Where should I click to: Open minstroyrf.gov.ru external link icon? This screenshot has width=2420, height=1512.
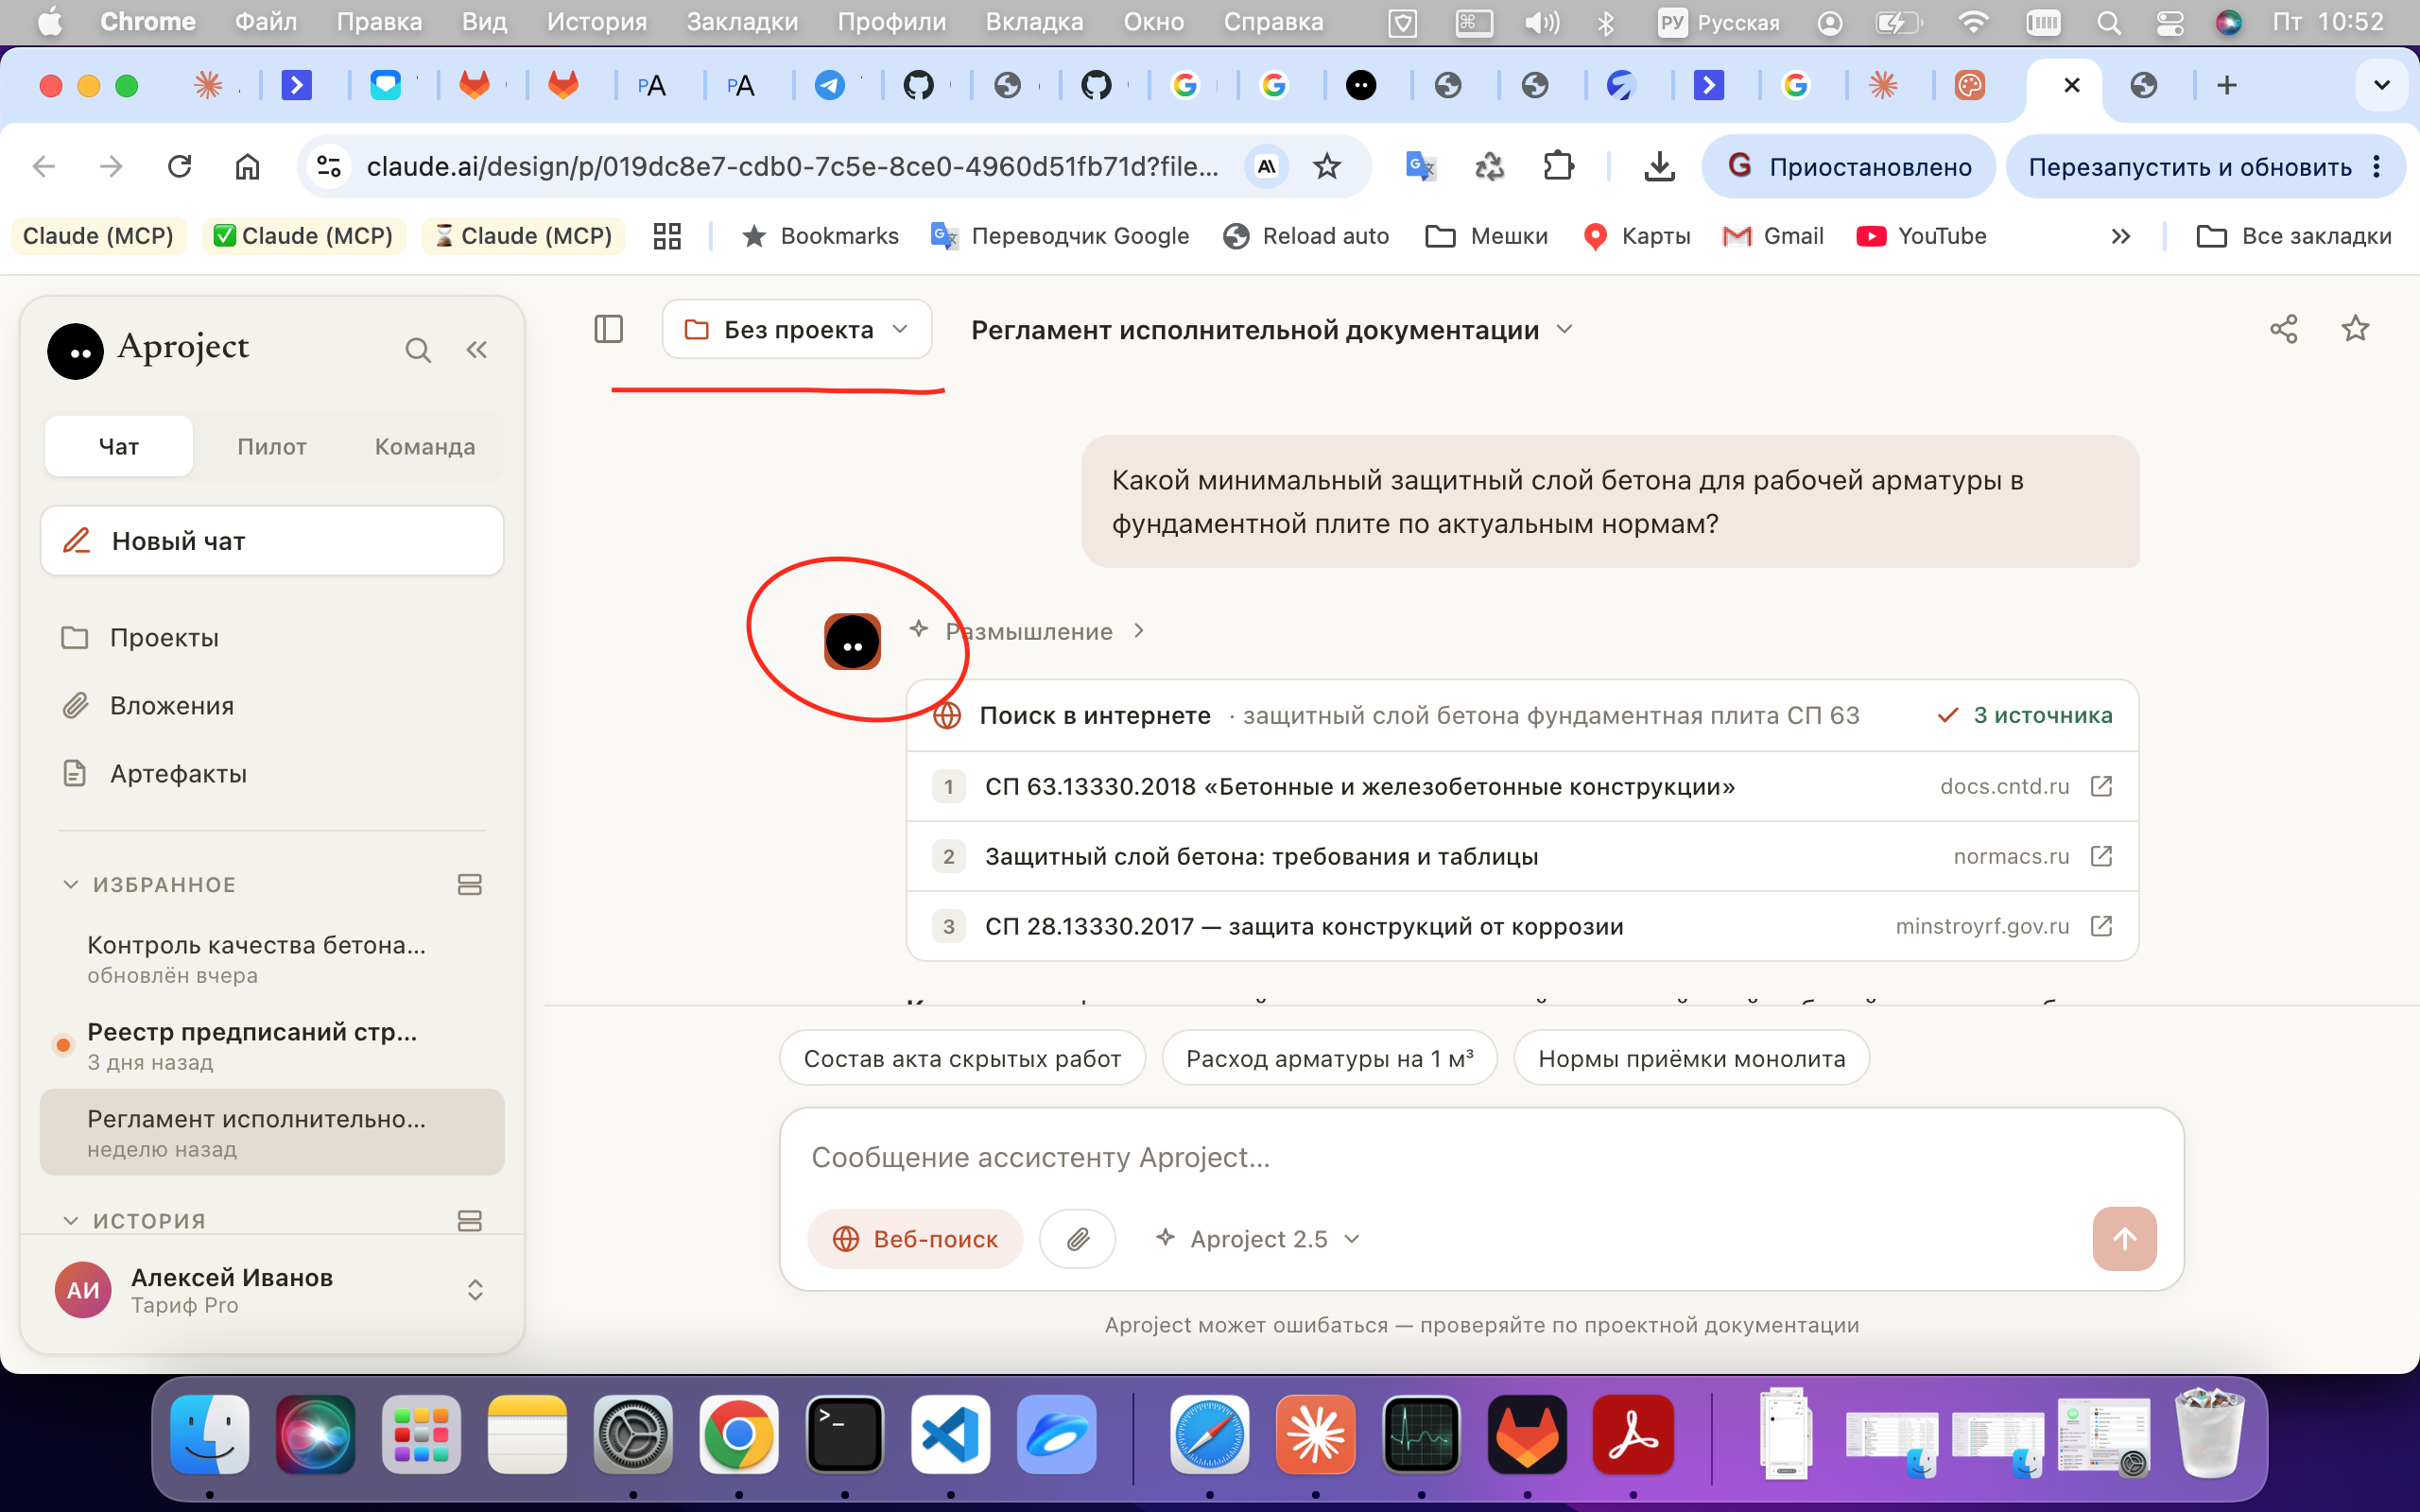(x=2101, y=926)
